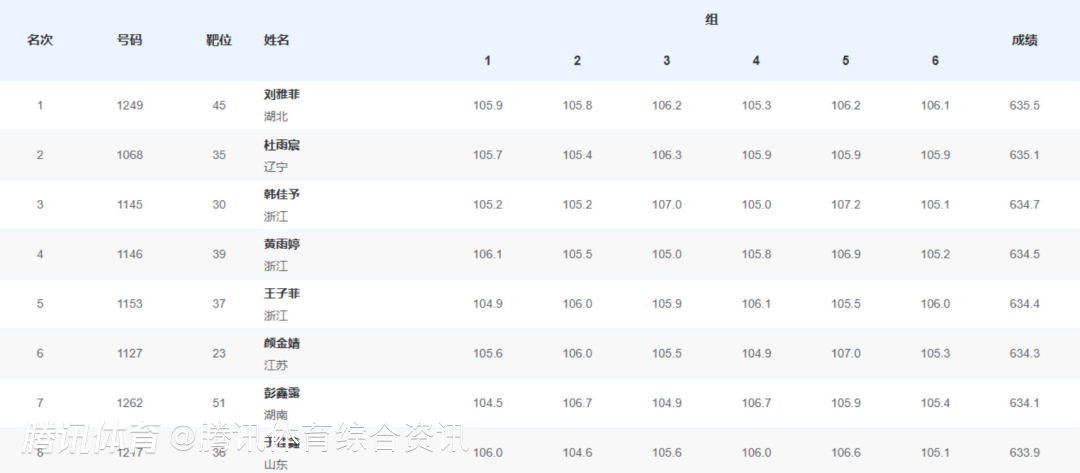Select the 靶位 column header
The height and width of the screenshot is (473, 1080).
(x=219, y=40)
